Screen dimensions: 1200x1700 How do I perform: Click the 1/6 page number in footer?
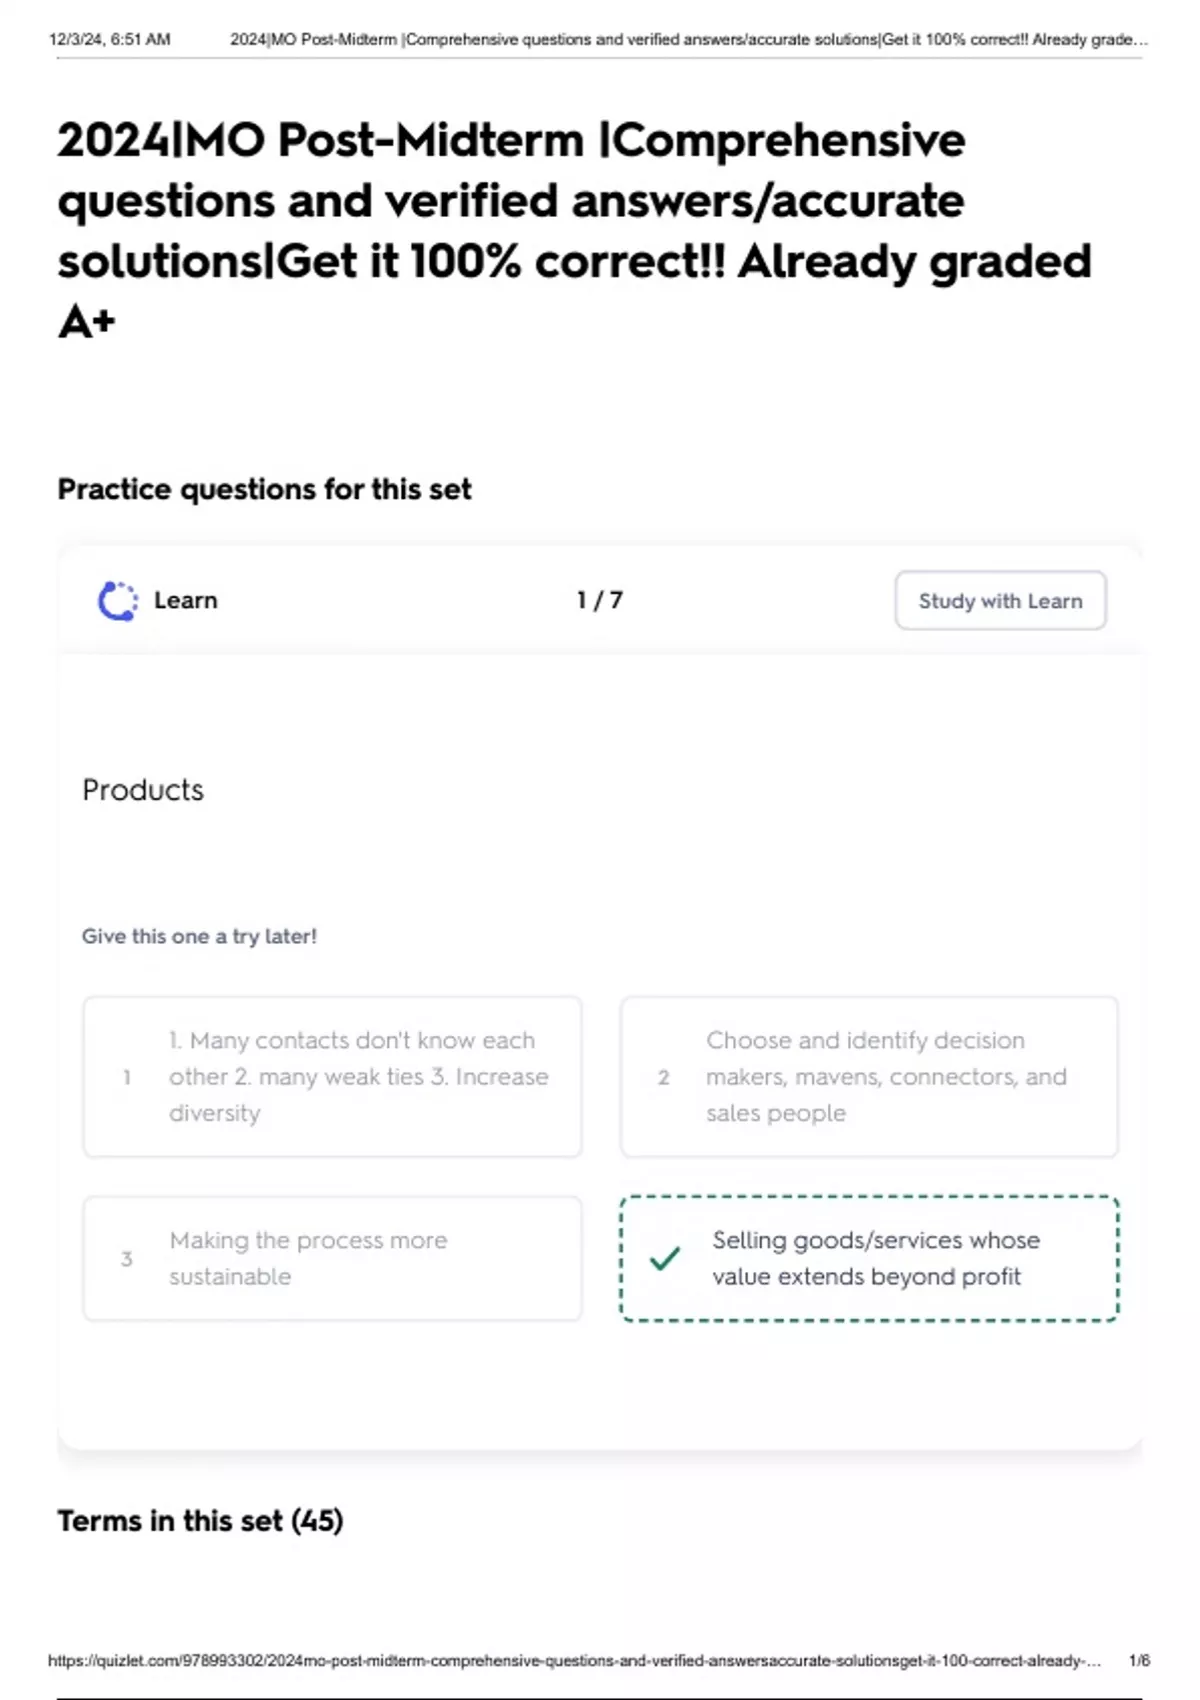[1139, 1660]
